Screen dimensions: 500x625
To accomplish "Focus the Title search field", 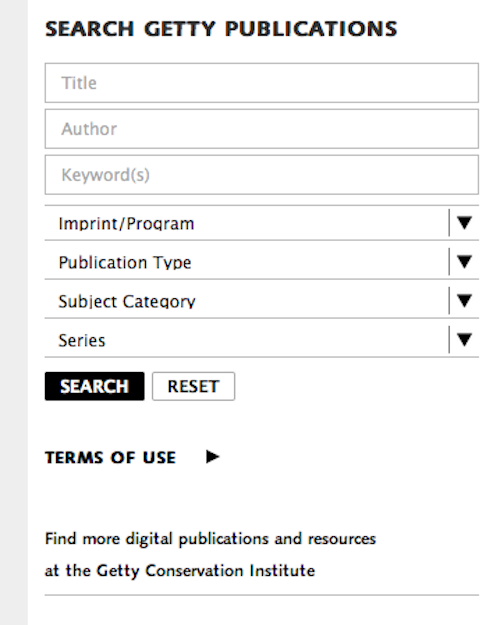I will (x=262, y=83).
